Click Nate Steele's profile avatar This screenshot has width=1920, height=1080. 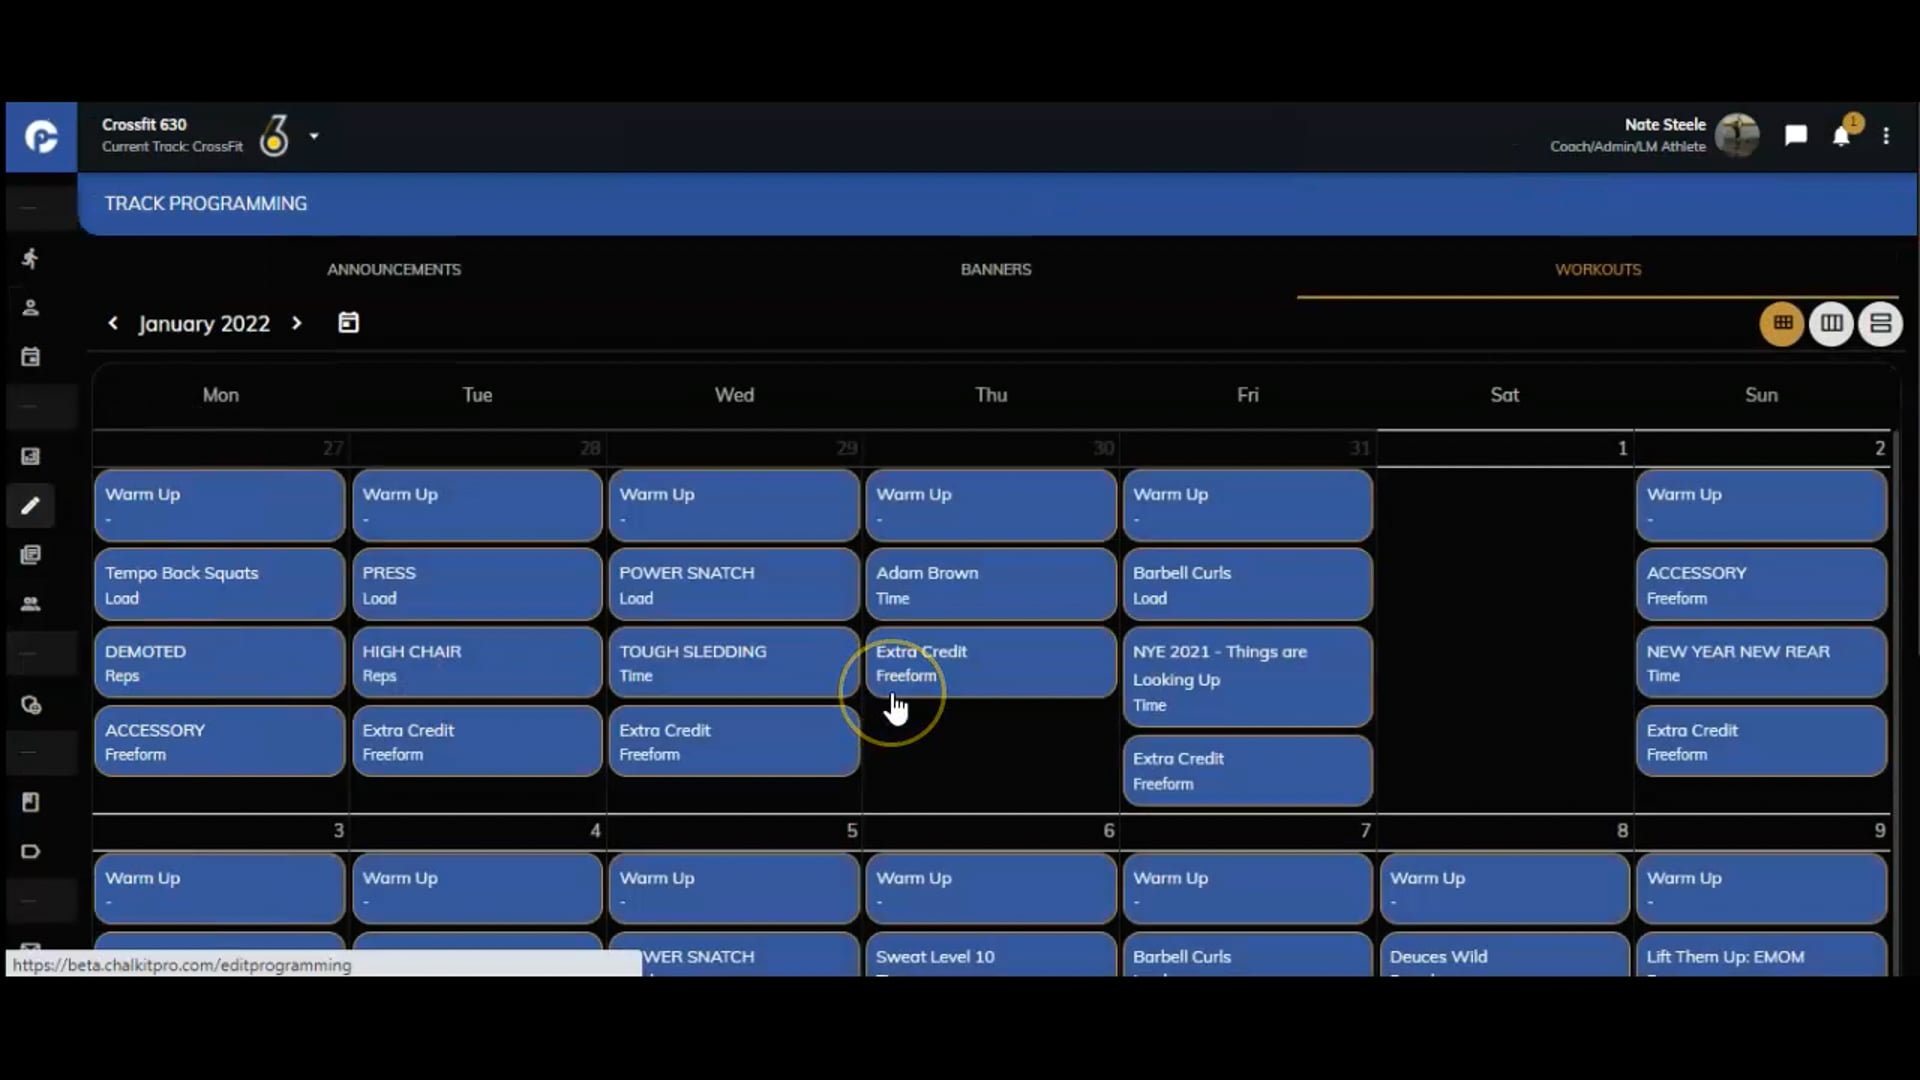[1737, 135]
